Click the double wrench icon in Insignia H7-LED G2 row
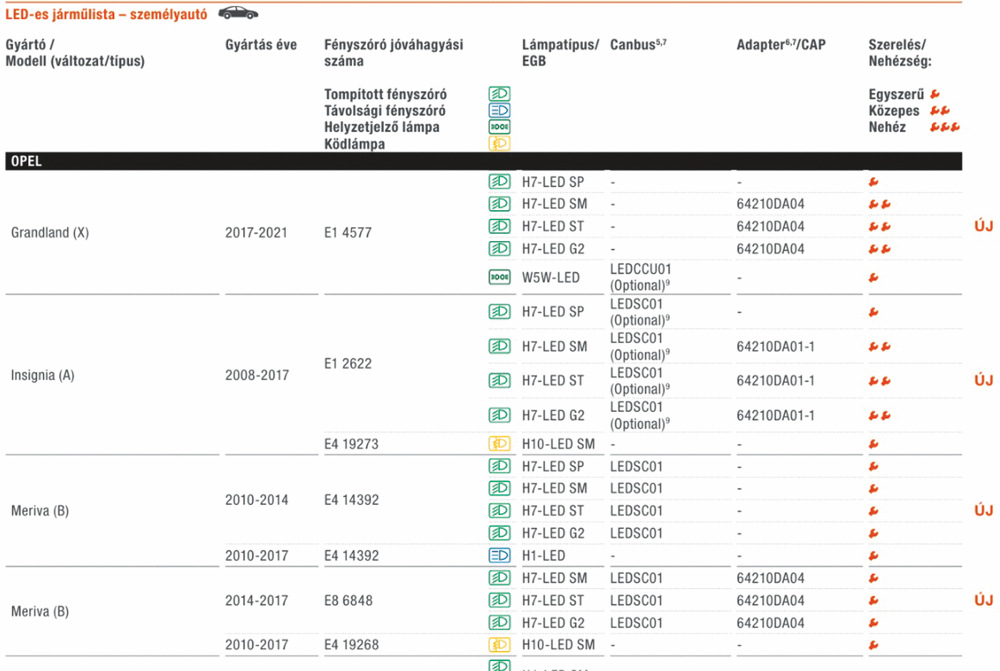 (879, 415)
